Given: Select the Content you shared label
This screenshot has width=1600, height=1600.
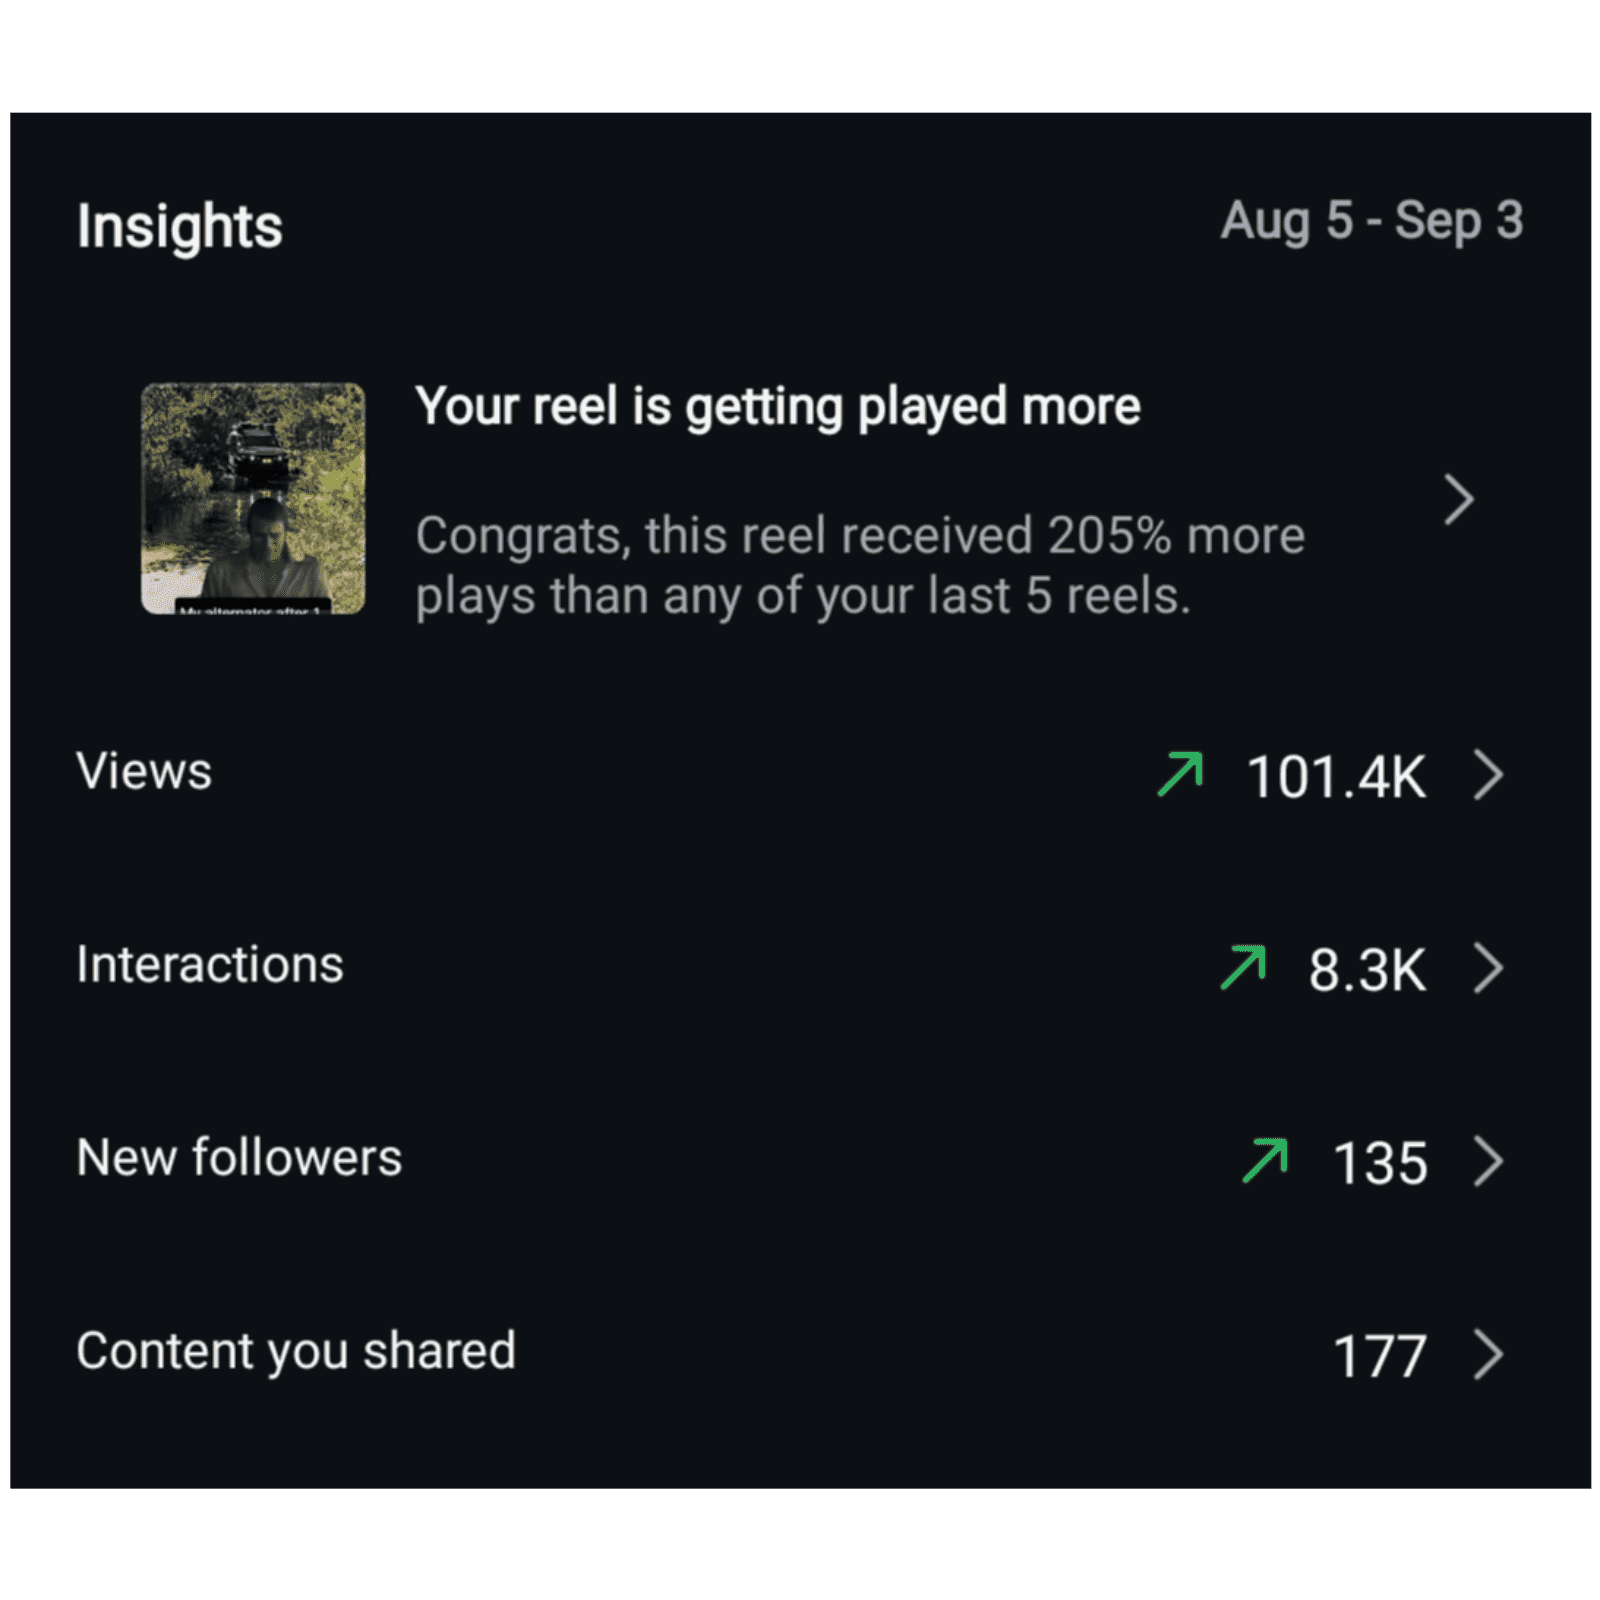Looking at the screenshot, I should pyautogui.click(x=296, y=1351).
